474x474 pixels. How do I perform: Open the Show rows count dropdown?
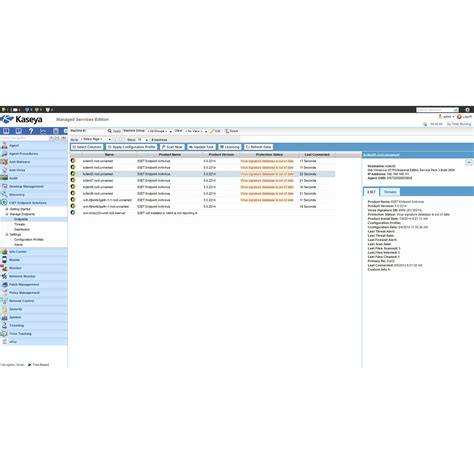click(142, 140)
